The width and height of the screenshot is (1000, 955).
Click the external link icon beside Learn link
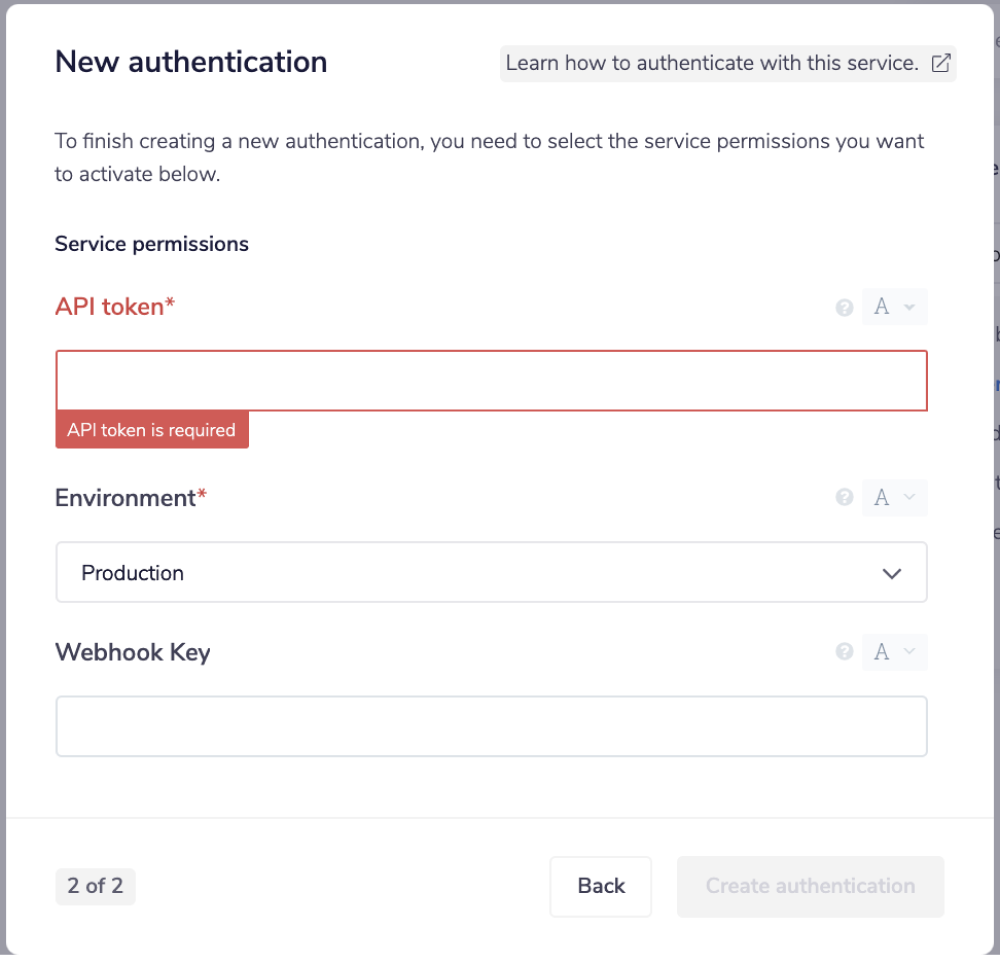[x=941, y=63]
